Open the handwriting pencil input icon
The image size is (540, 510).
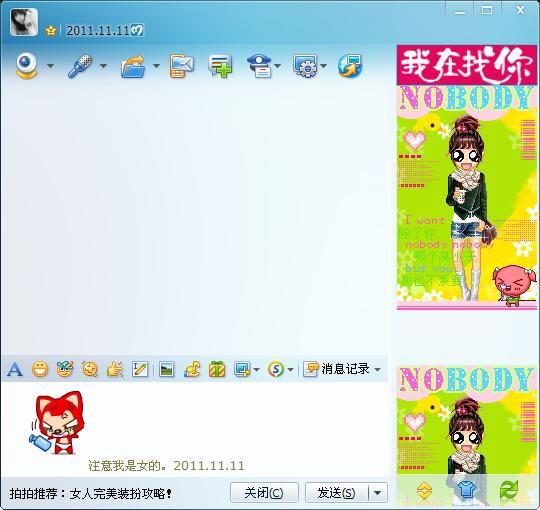click(x=140, y=370)
